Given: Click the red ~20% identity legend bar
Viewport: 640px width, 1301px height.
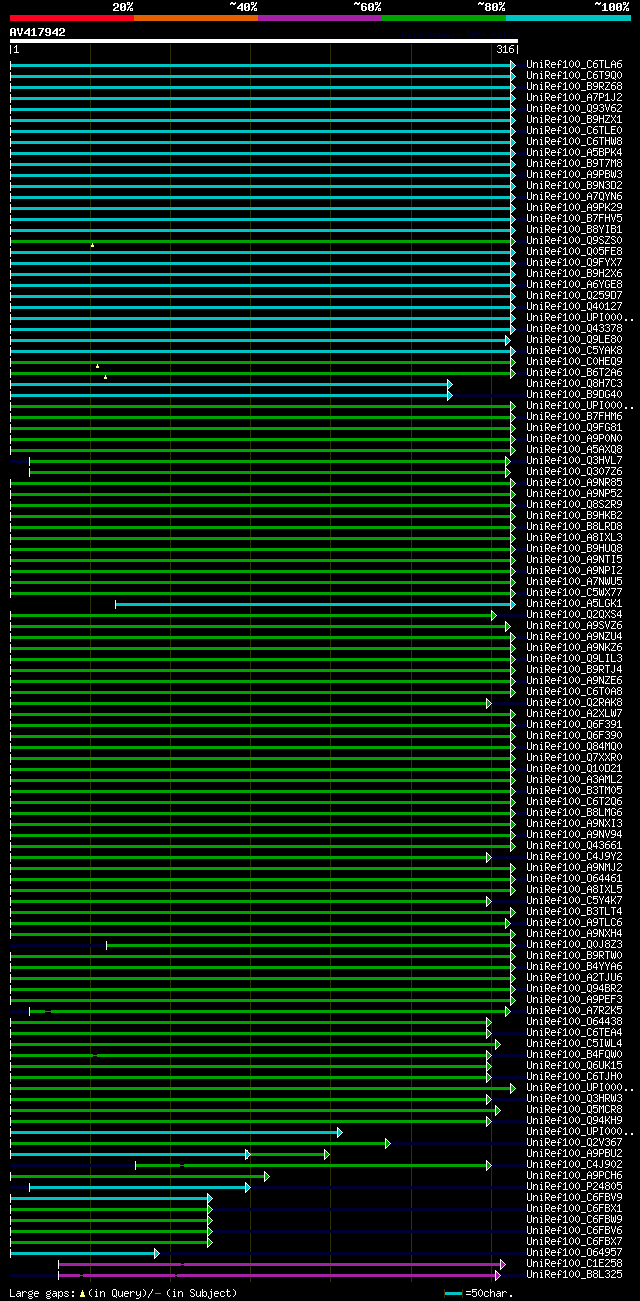Looking at the screenshot, I should point(72,18).
